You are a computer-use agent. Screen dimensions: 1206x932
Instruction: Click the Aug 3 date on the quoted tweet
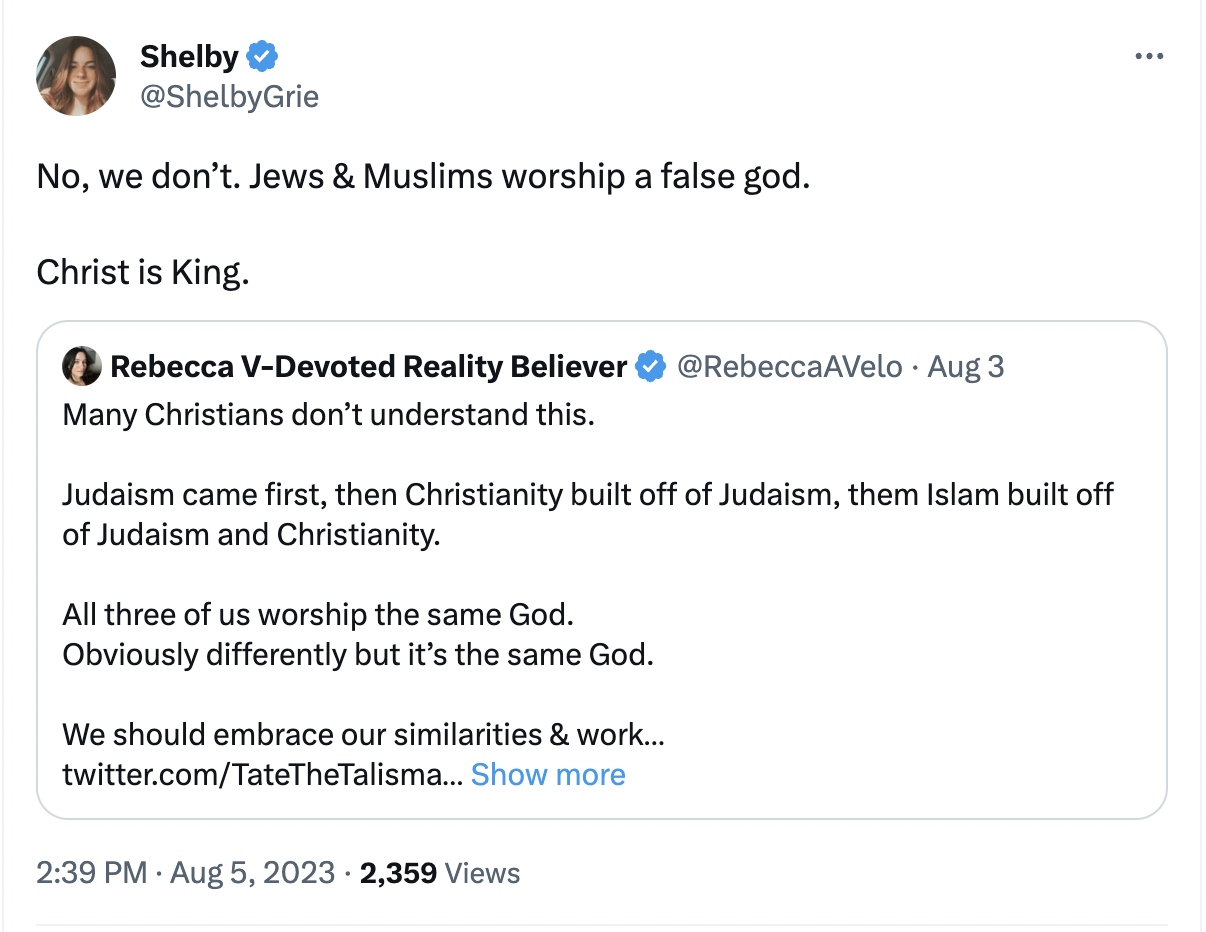[x=966, y=366]
